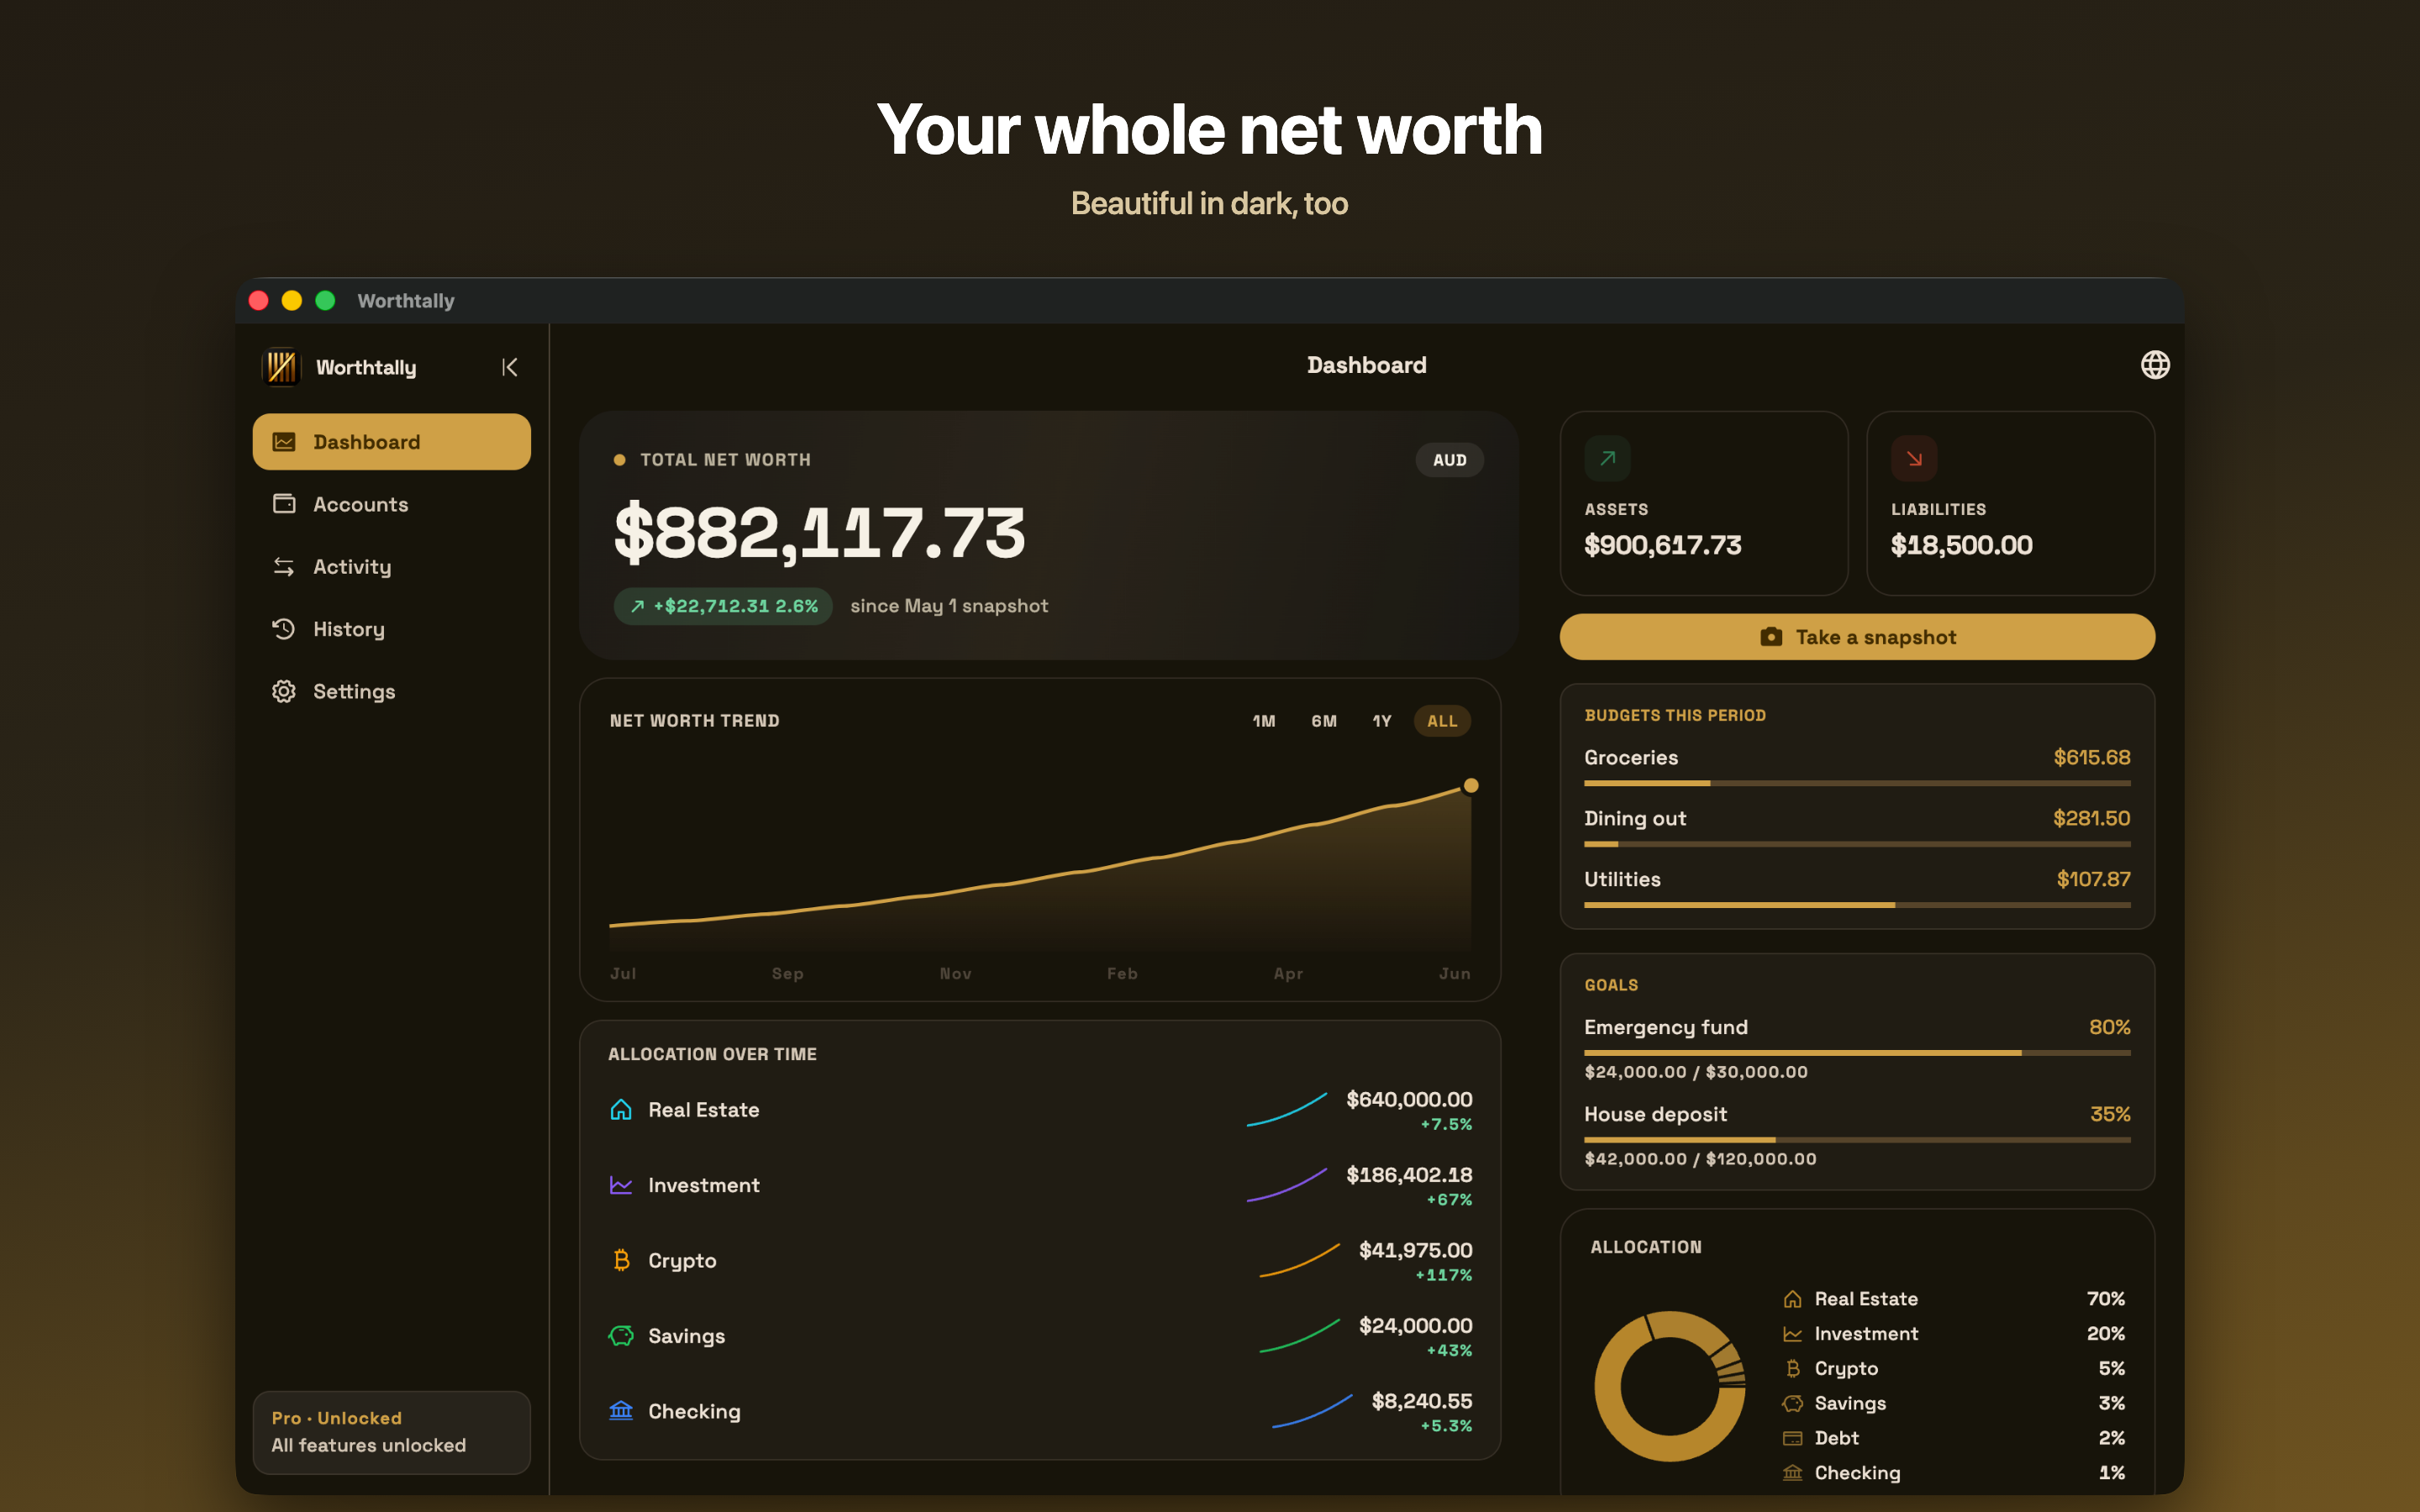Click the $900,617.73 assets value
2420x1512 pixels.
pos(1662,545)
